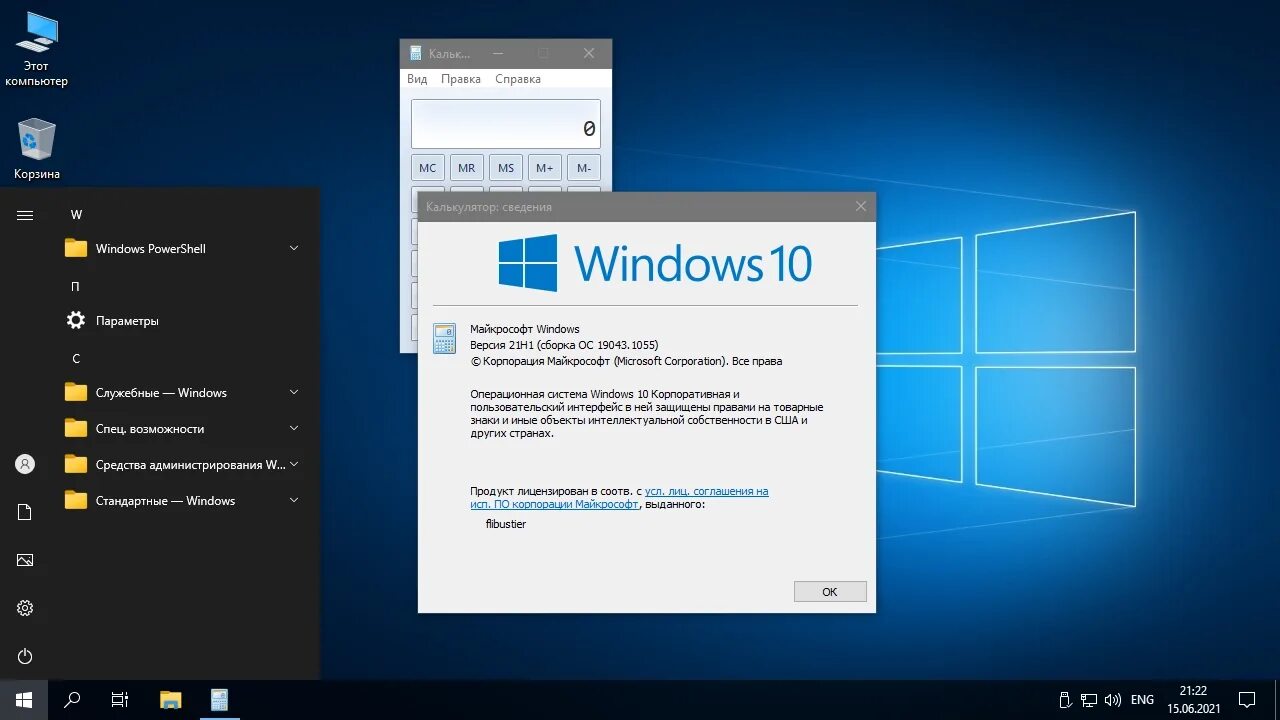Image resolution: width=1280 pixels, height=720 pixels.
Task: Click the MC memory clear button
Action: 428,168
